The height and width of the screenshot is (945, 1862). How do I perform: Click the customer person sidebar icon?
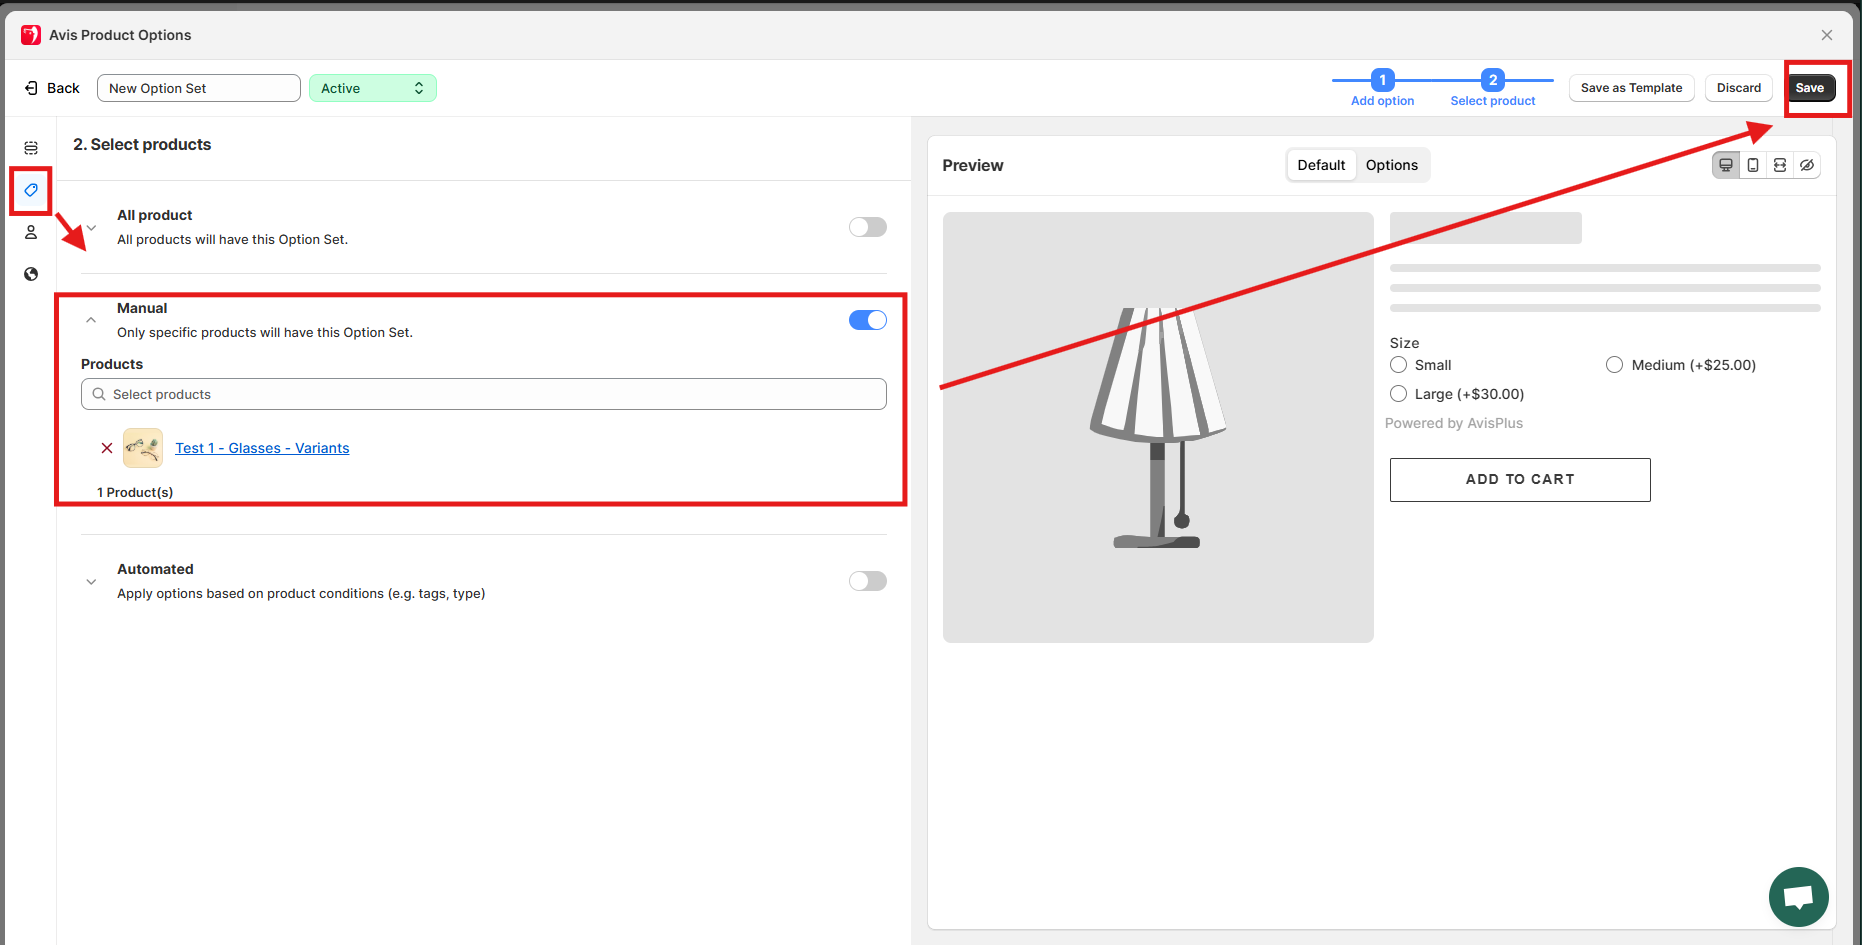tap(31, 232)
